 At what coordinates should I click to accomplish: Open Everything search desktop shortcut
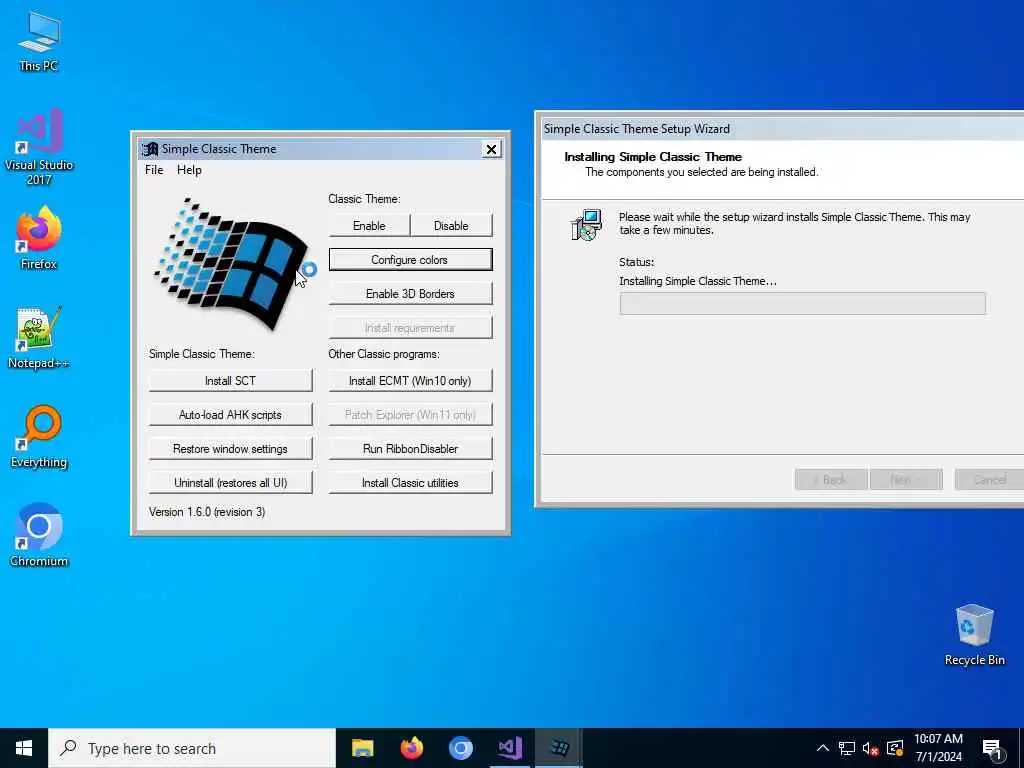point(39,437)
